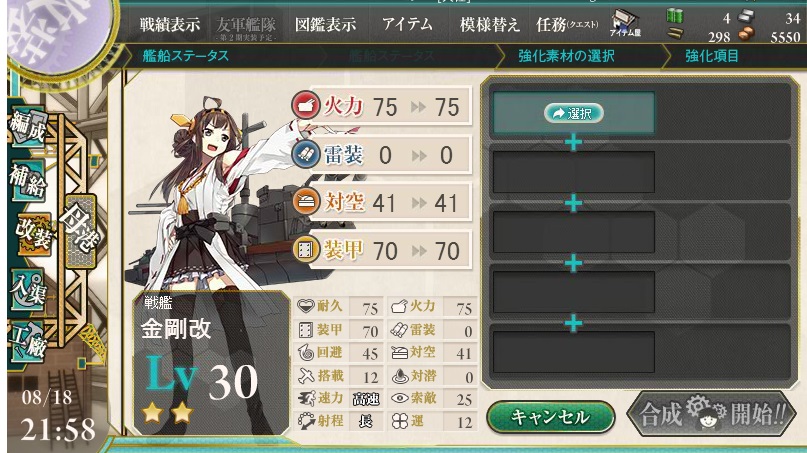
Task: Start modernization with 合成開始 button
Action: pyautogui.click(x=712, y=413)
